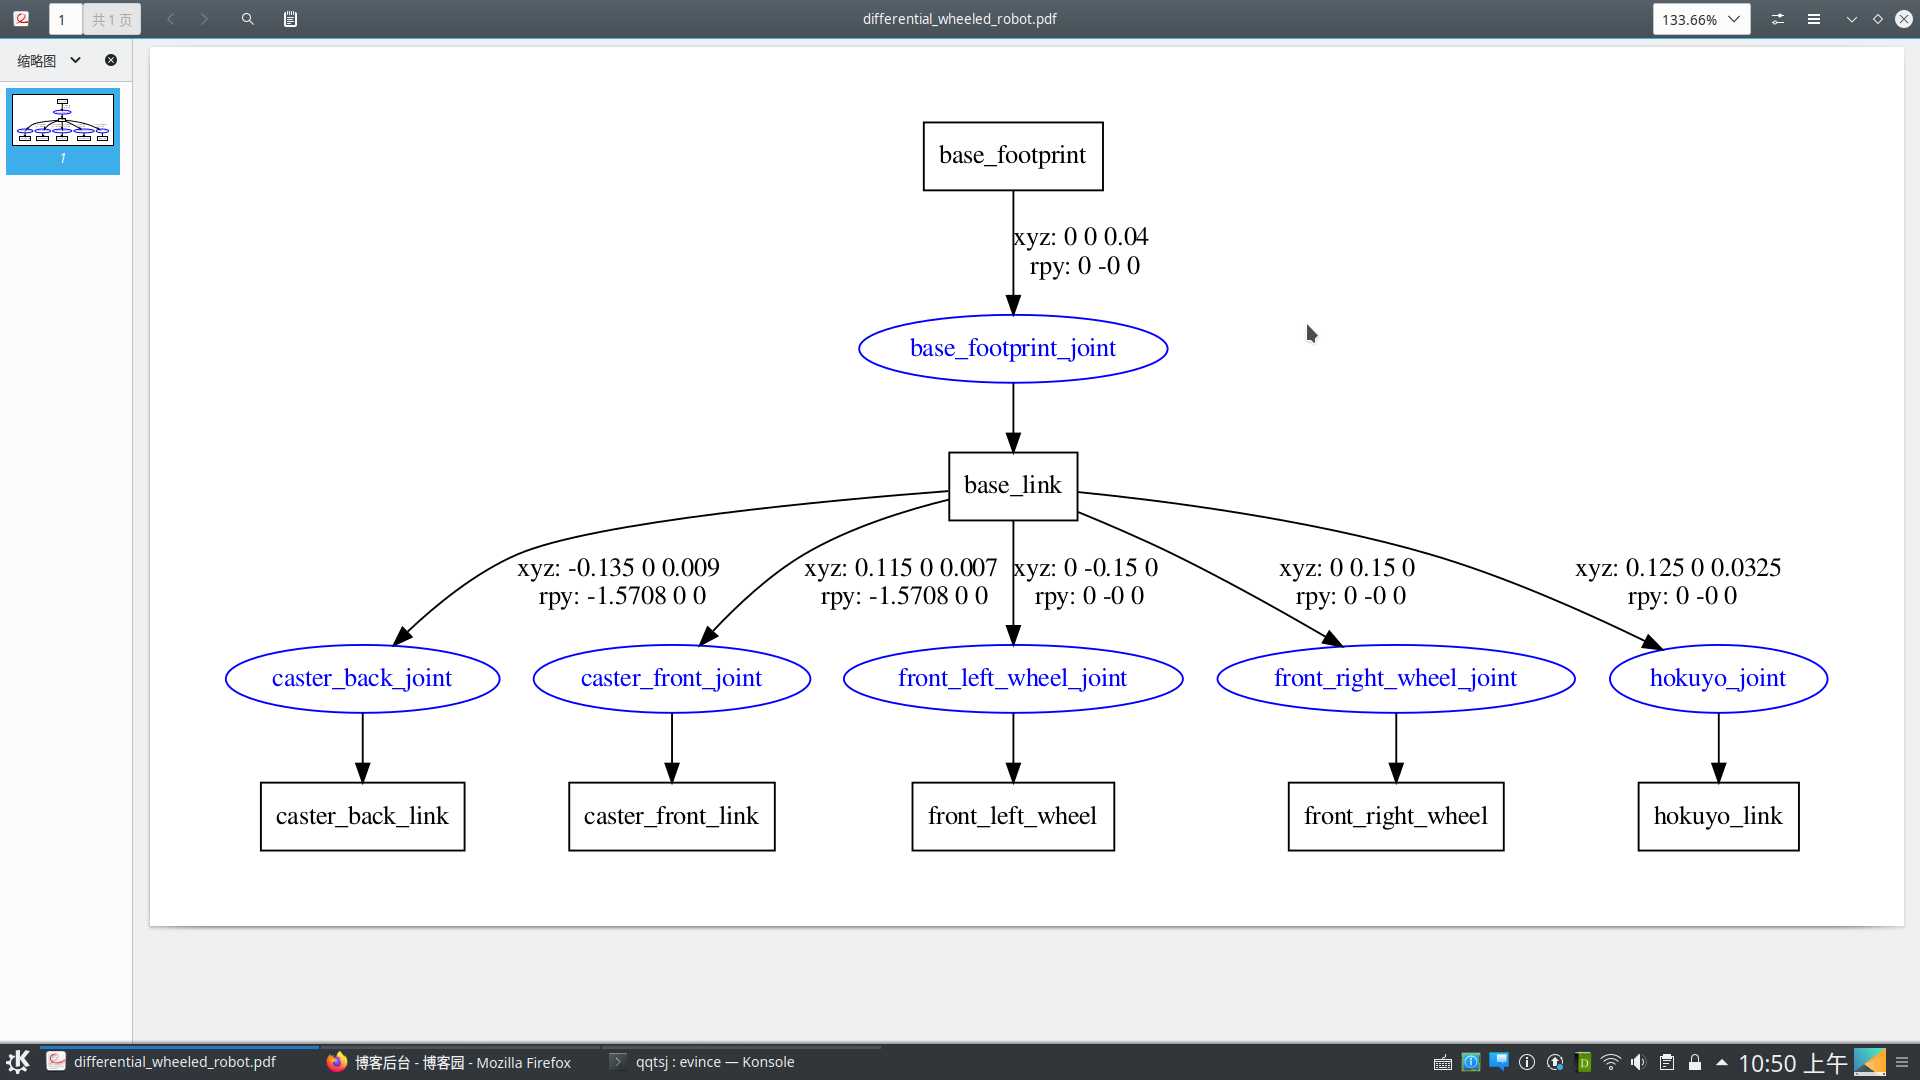Go to the next page arrow
The height and width of the screenshot is (1080, 1920).
tap(204, 19)
